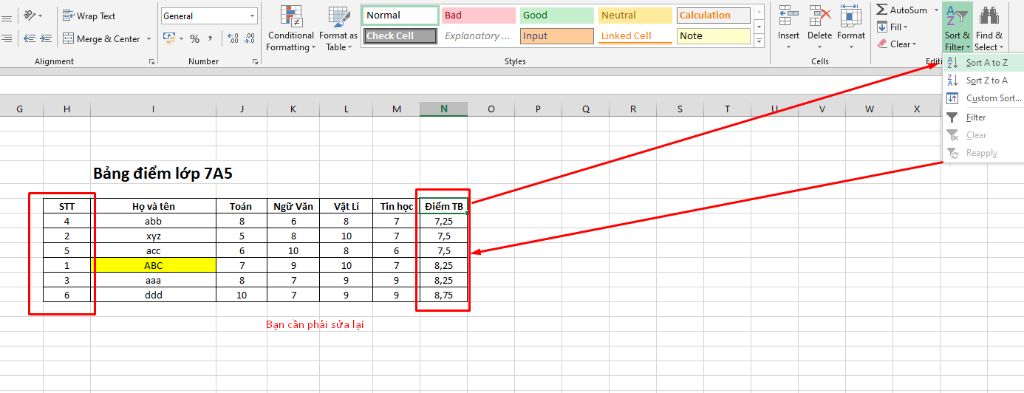
Task: Open AutoSum dropdown arrow
Action: tap(935, 10)
